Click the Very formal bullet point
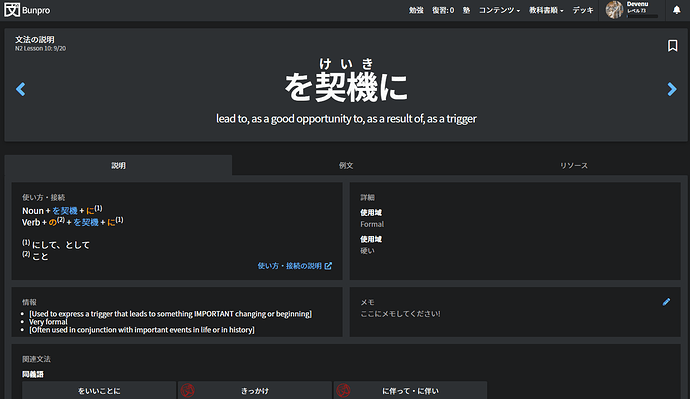 (x=48, y=322)
